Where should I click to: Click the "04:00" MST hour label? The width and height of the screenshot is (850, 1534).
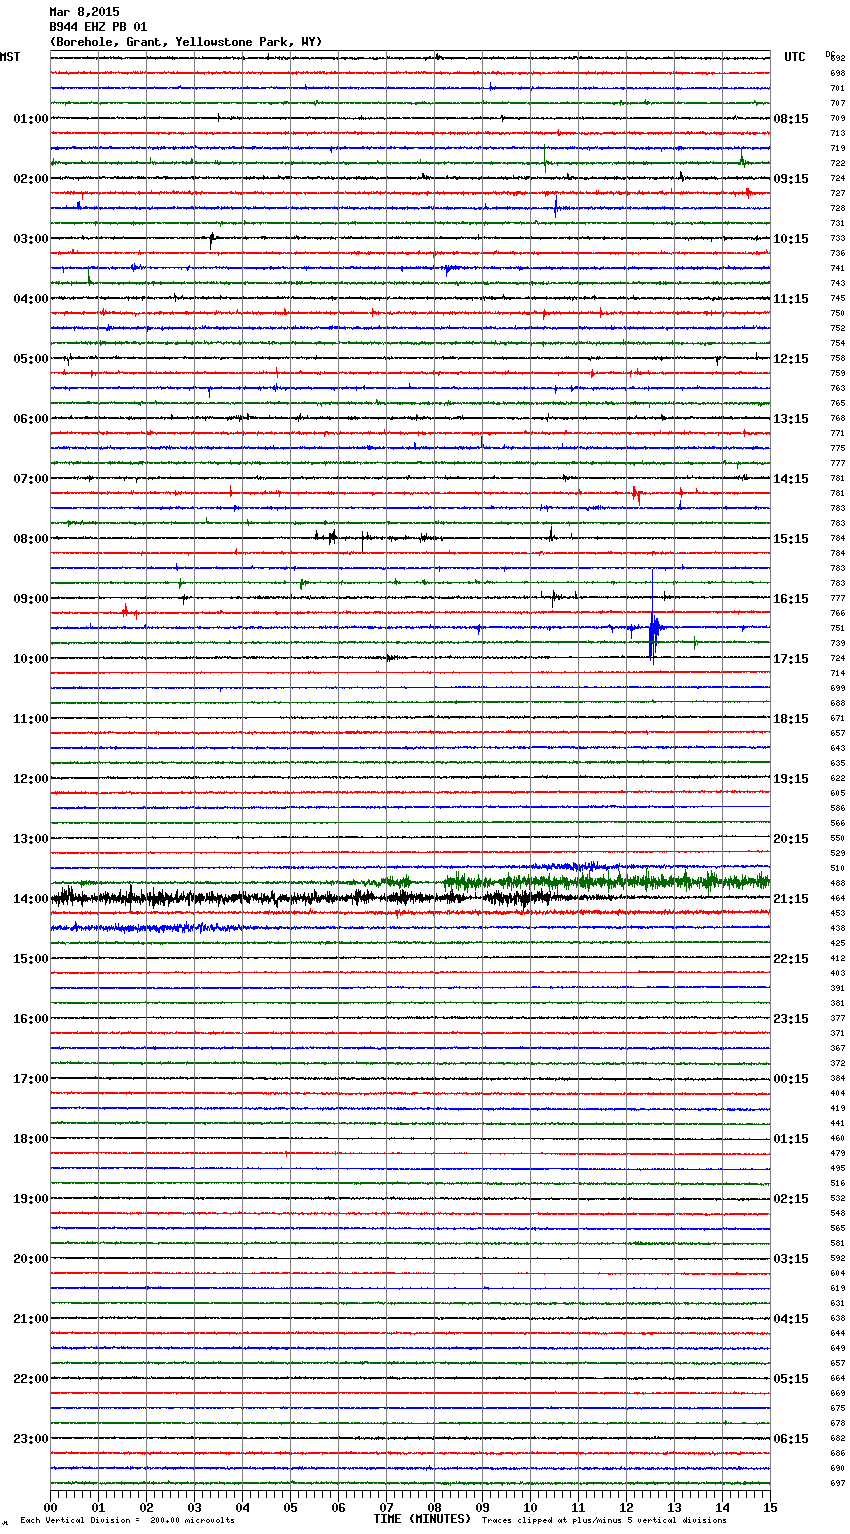click(x=31, y=299)
